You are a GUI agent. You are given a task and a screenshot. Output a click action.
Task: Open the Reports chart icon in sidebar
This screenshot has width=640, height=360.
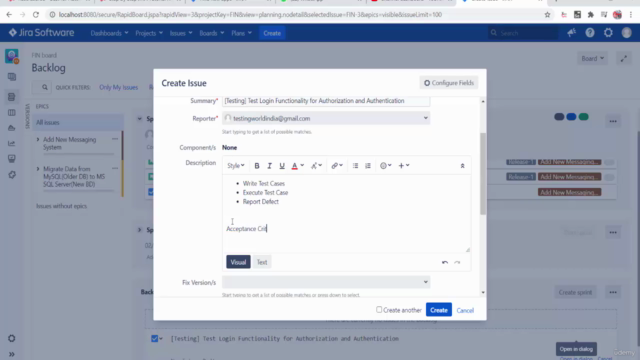point(12,143)
